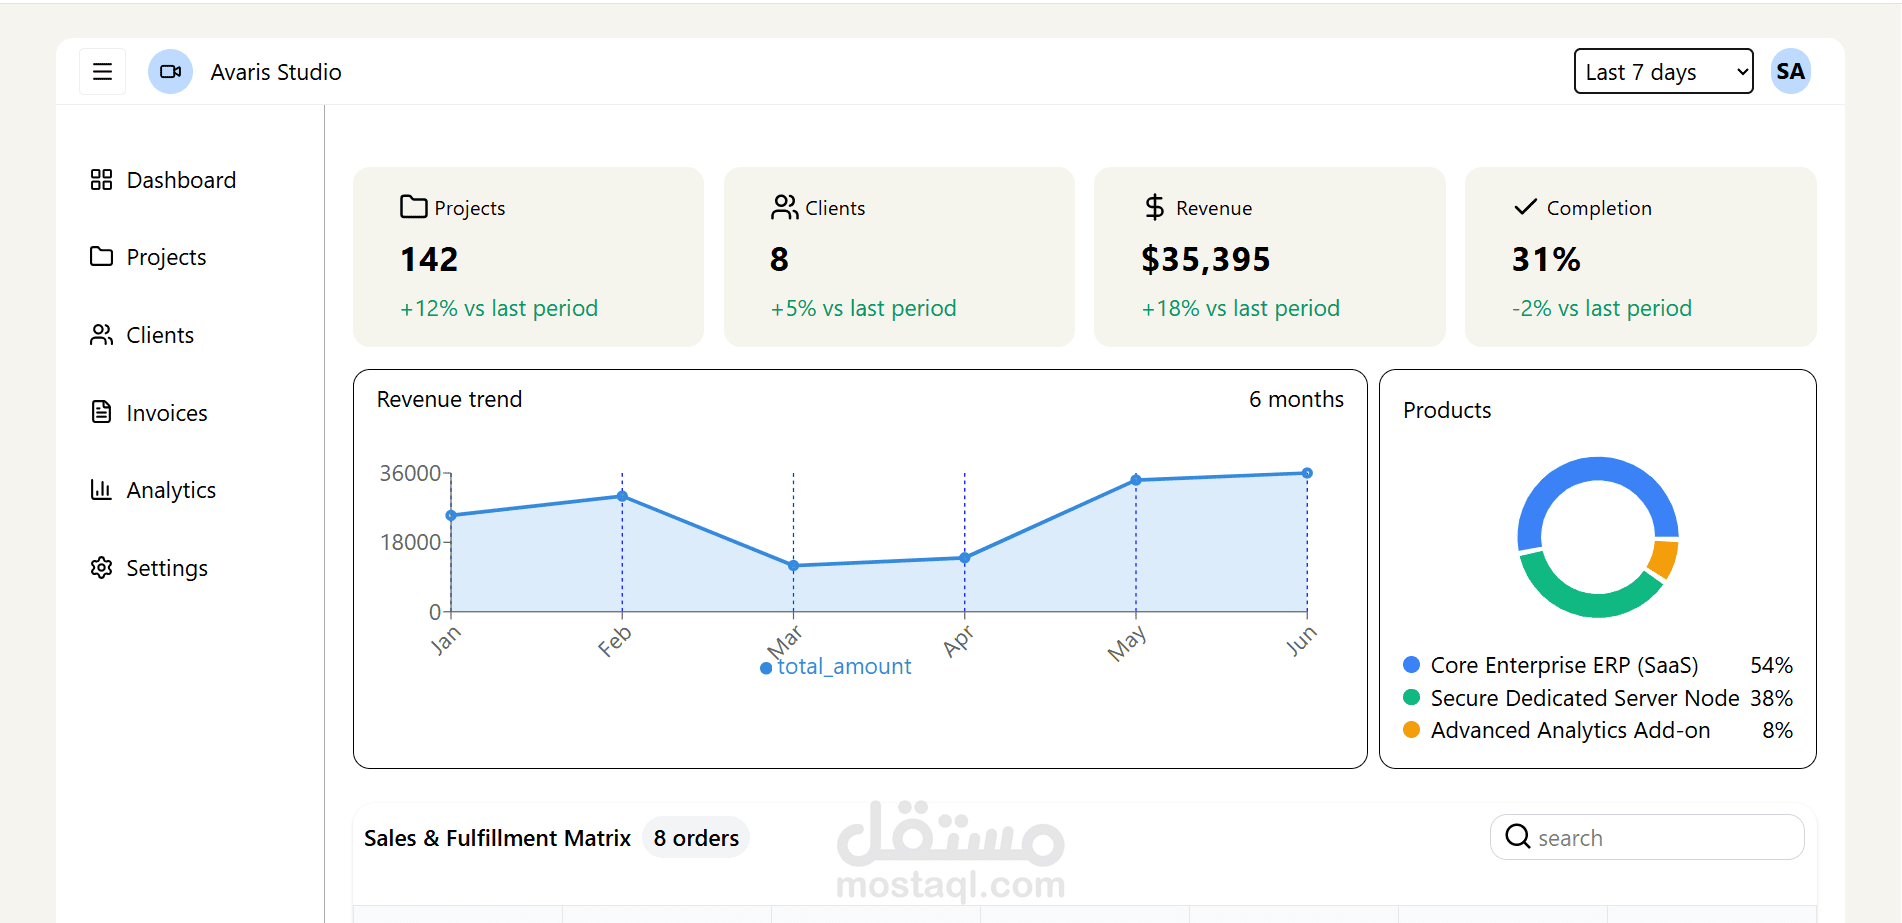
Task: Click the +5% vs last period text
Action: point(863,308)
